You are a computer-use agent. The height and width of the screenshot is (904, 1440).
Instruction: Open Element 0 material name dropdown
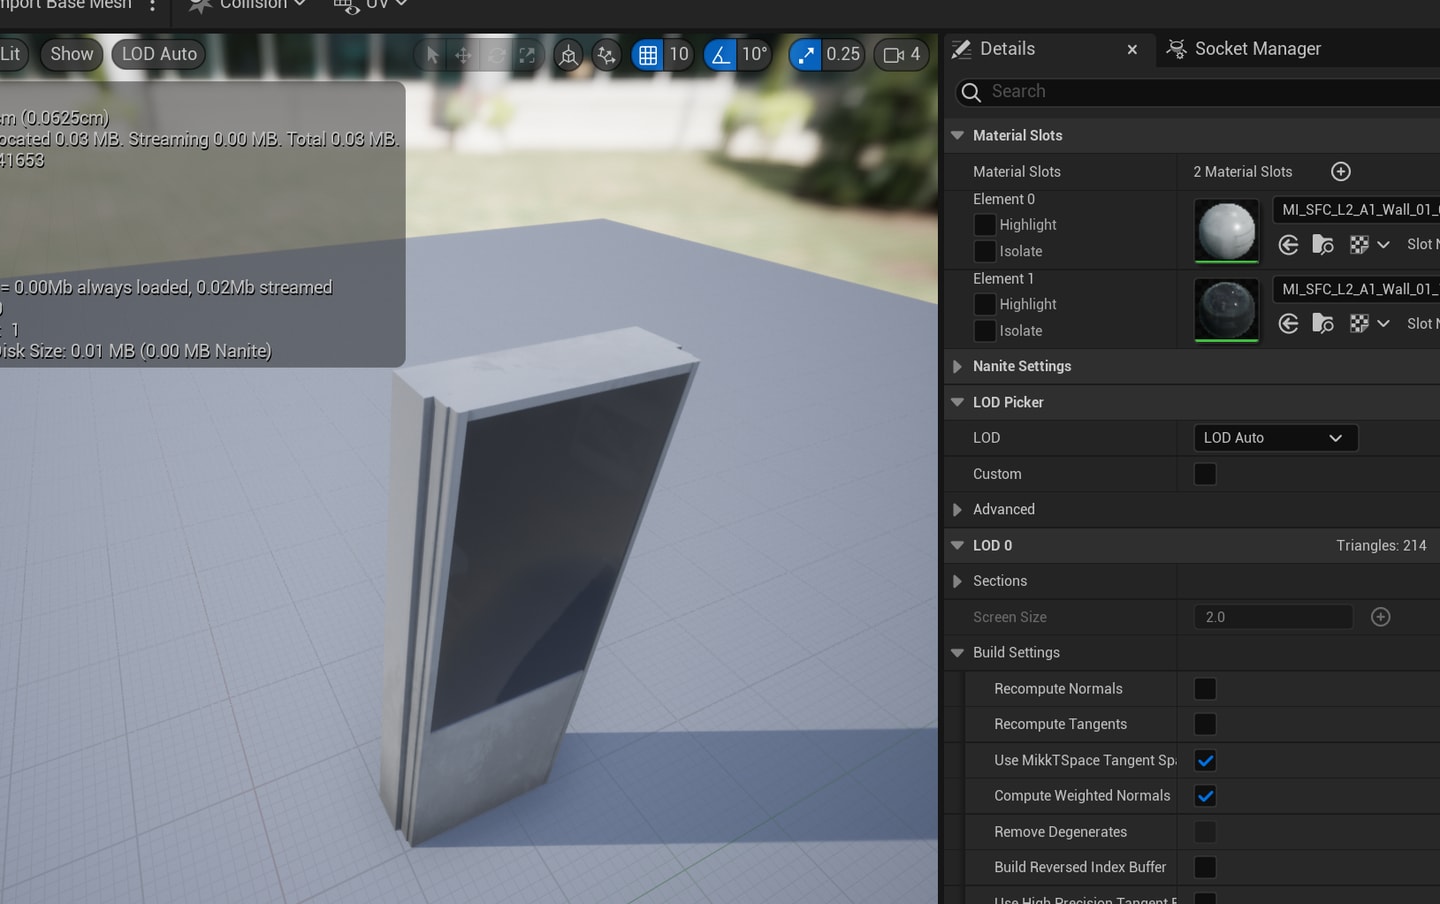coord(1356,210)
